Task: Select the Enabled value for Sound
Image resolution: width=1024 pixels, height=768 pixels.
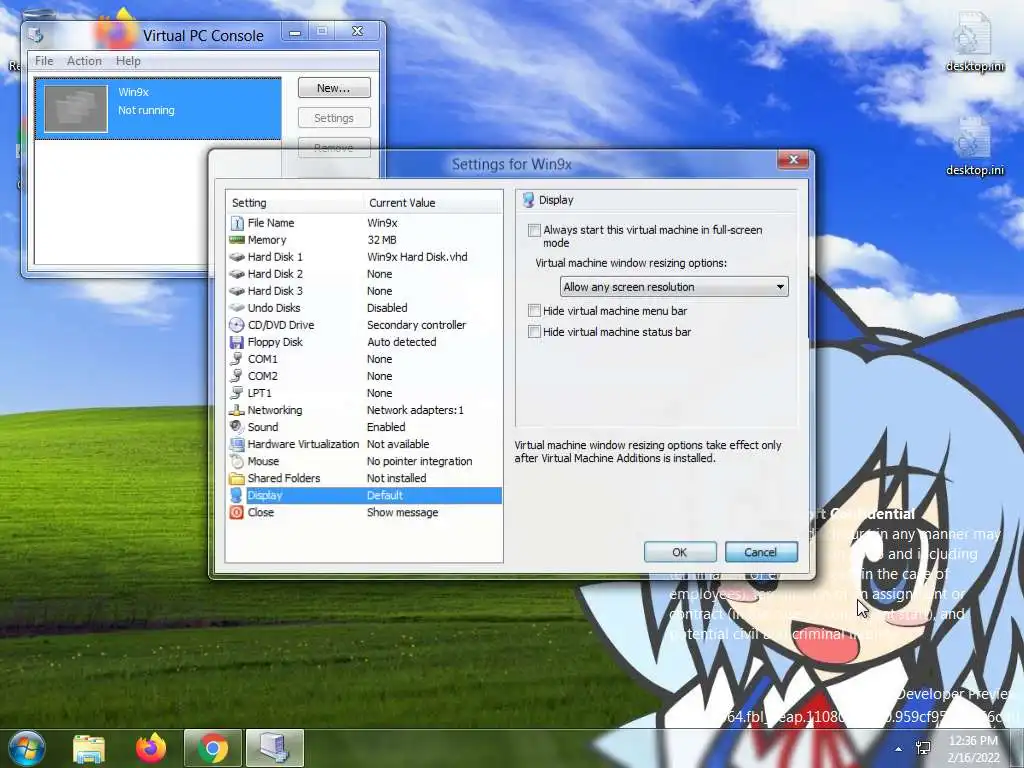Action: (386, 426)
